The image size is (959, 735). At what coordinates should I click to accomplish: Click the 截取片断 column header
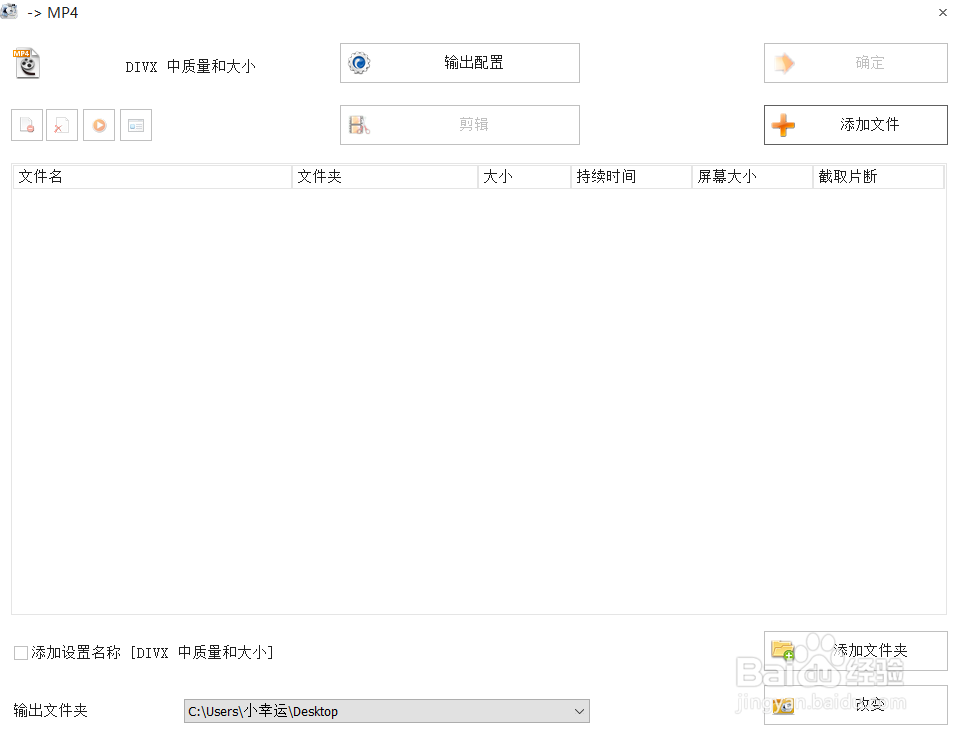point(878,177)
